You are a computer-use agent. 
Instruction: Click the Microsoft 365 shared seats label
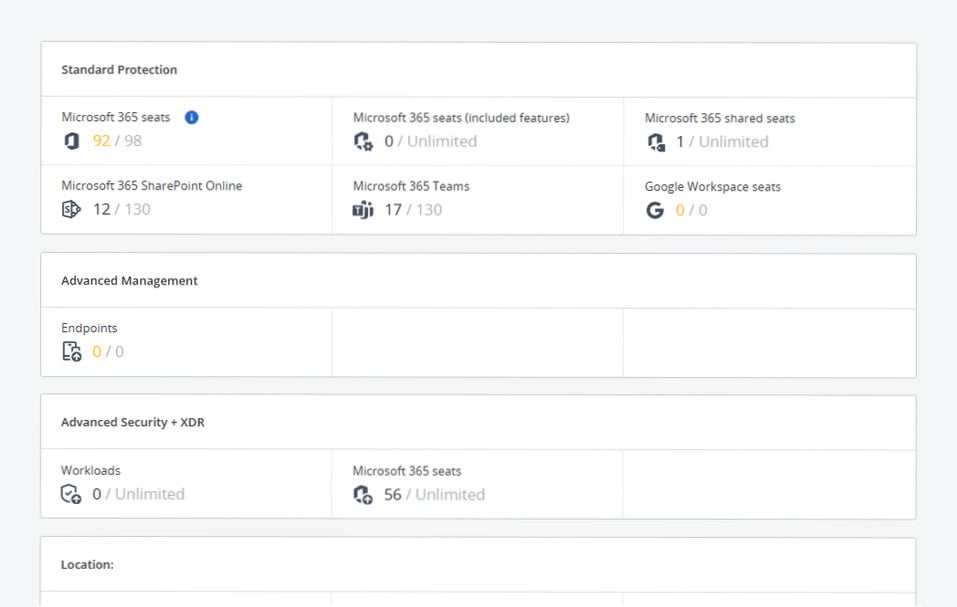[x=719, y=118]
